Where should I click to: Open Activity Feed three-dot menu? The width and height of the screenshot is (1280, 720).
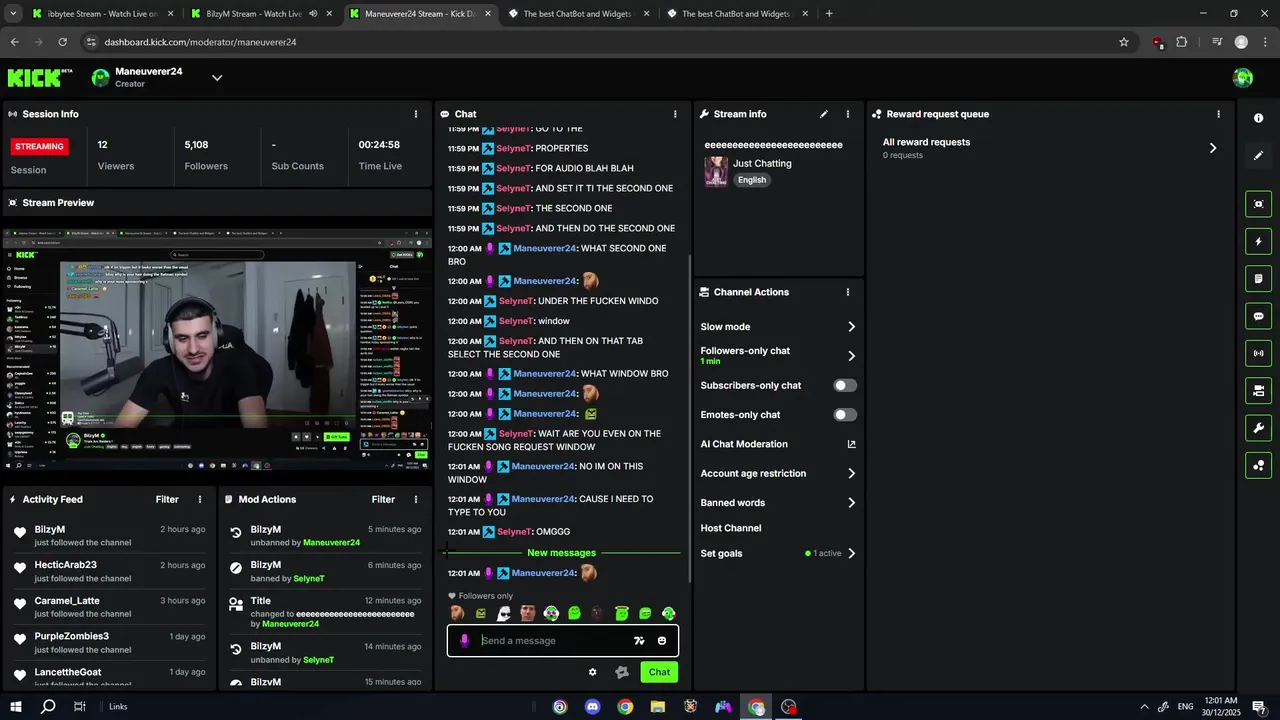(200, 499)
